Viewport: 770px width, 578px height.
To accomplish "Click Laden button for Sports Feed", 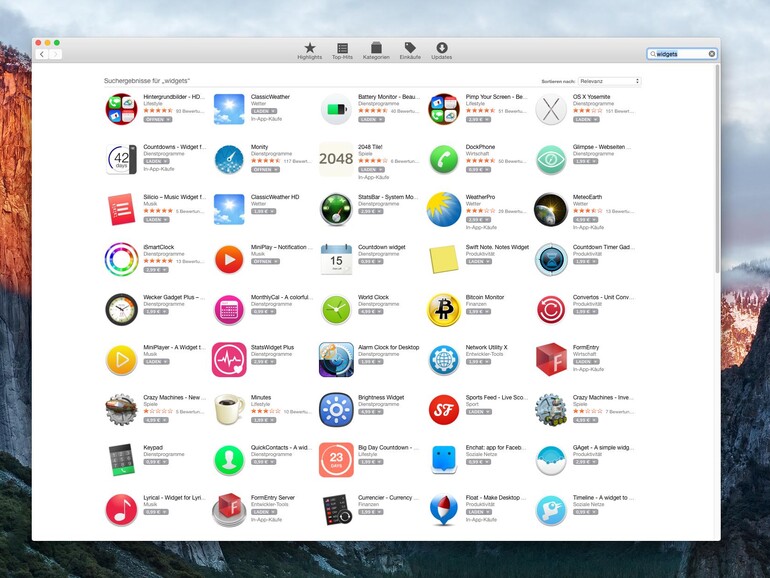I will click(478, 412).
